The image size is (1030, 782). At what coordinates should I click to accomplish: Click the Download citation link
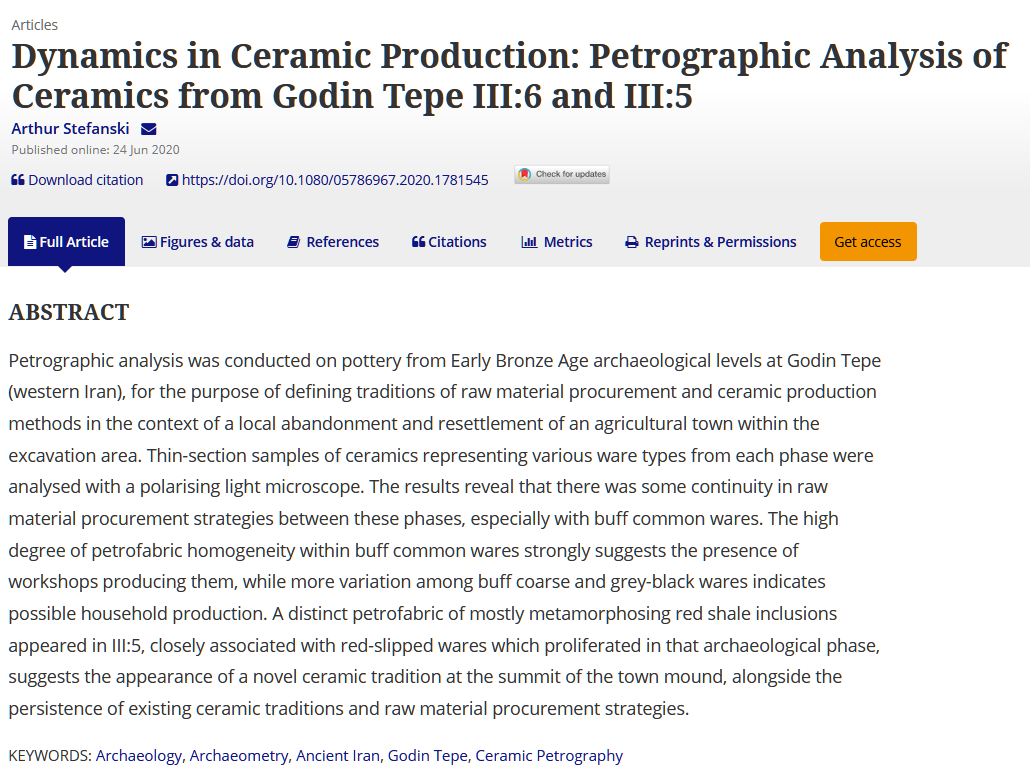point(85,181)
